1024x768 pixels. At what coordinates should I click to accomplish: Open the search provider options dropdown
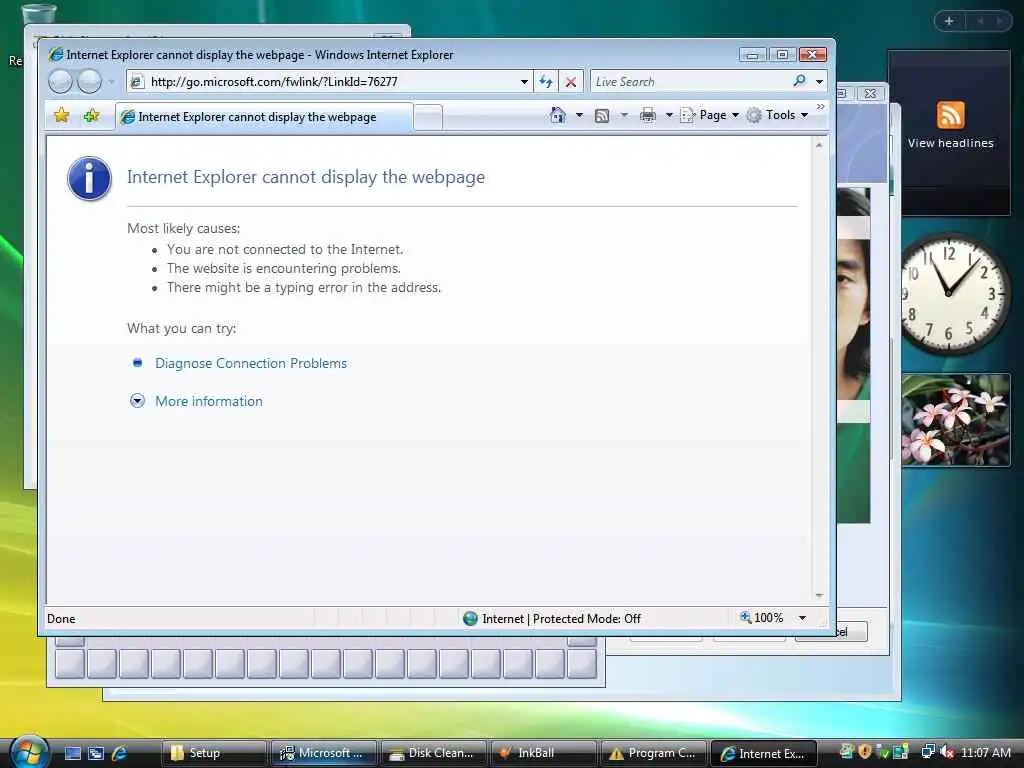tap(819, 82)
